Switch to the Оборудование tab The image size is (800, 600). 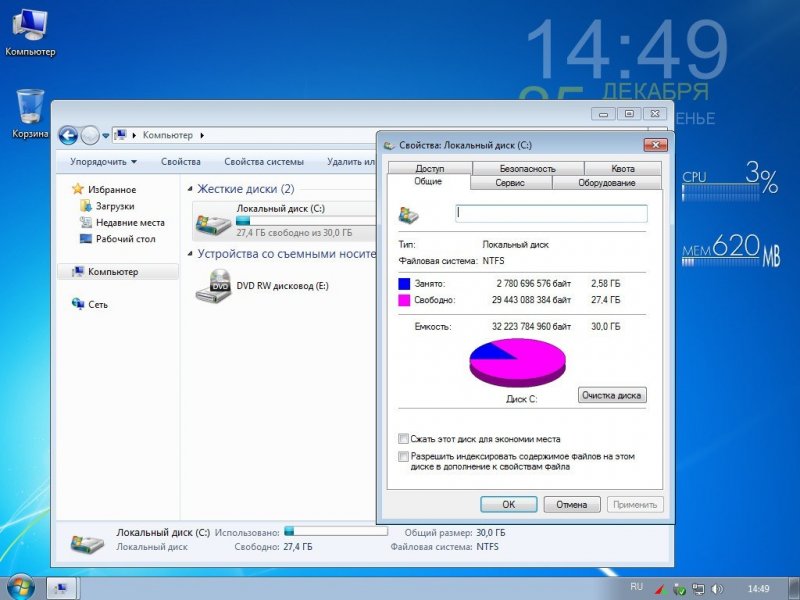tap(607, 183)
